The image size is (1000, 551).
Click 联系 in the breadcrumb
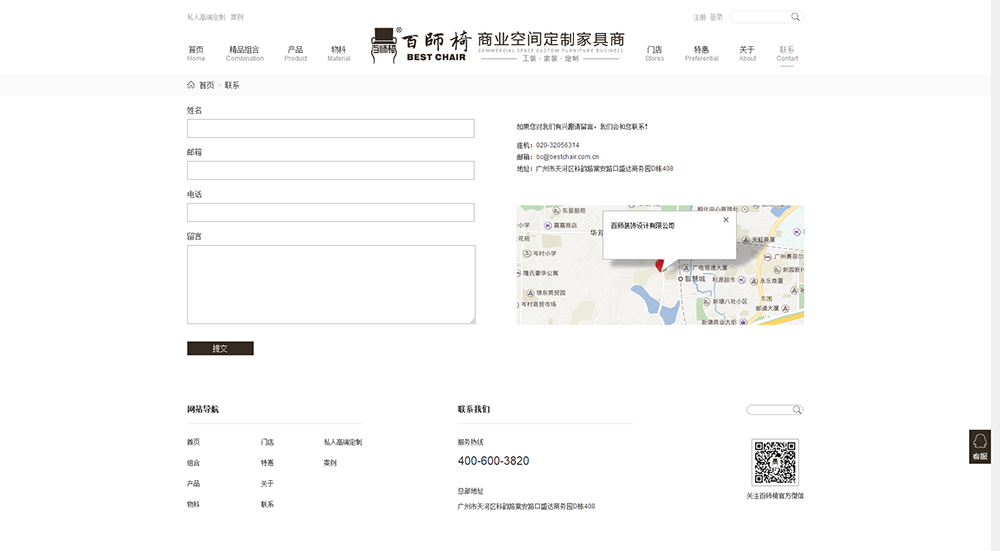pos(232,85)
